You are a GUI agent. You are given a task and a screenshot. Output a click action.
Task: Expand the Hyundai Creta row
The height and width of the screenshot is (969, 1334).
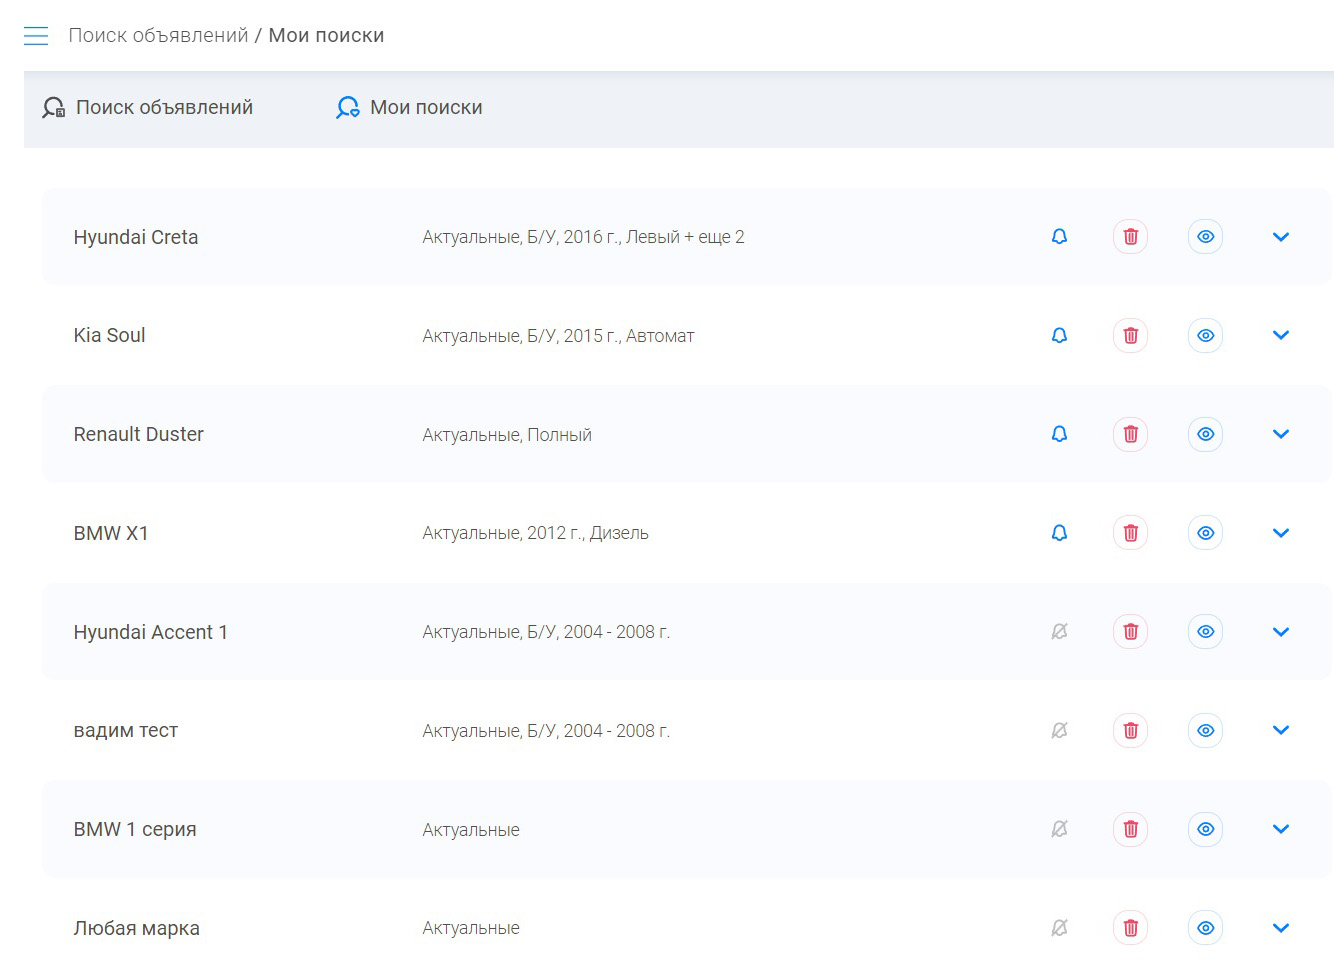[x=1281, y=237]
